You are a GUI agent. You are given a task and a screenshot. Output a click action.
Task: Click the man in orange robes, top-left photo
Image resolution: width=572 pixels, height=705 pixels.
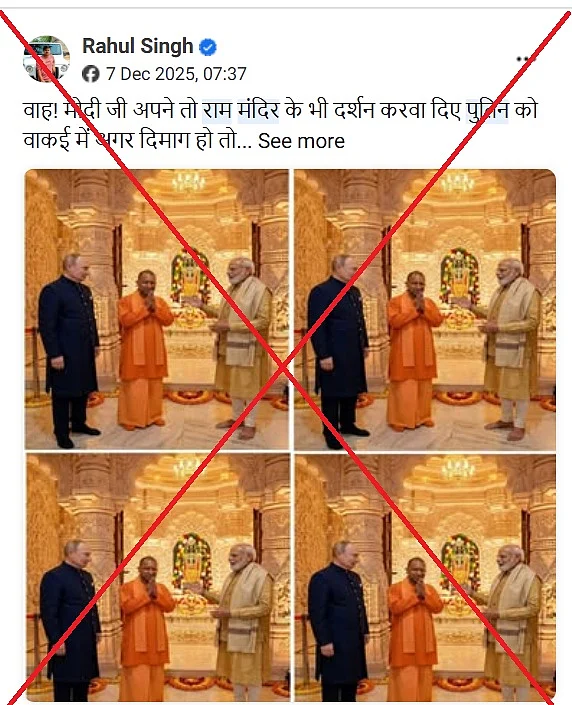point(145,350)
